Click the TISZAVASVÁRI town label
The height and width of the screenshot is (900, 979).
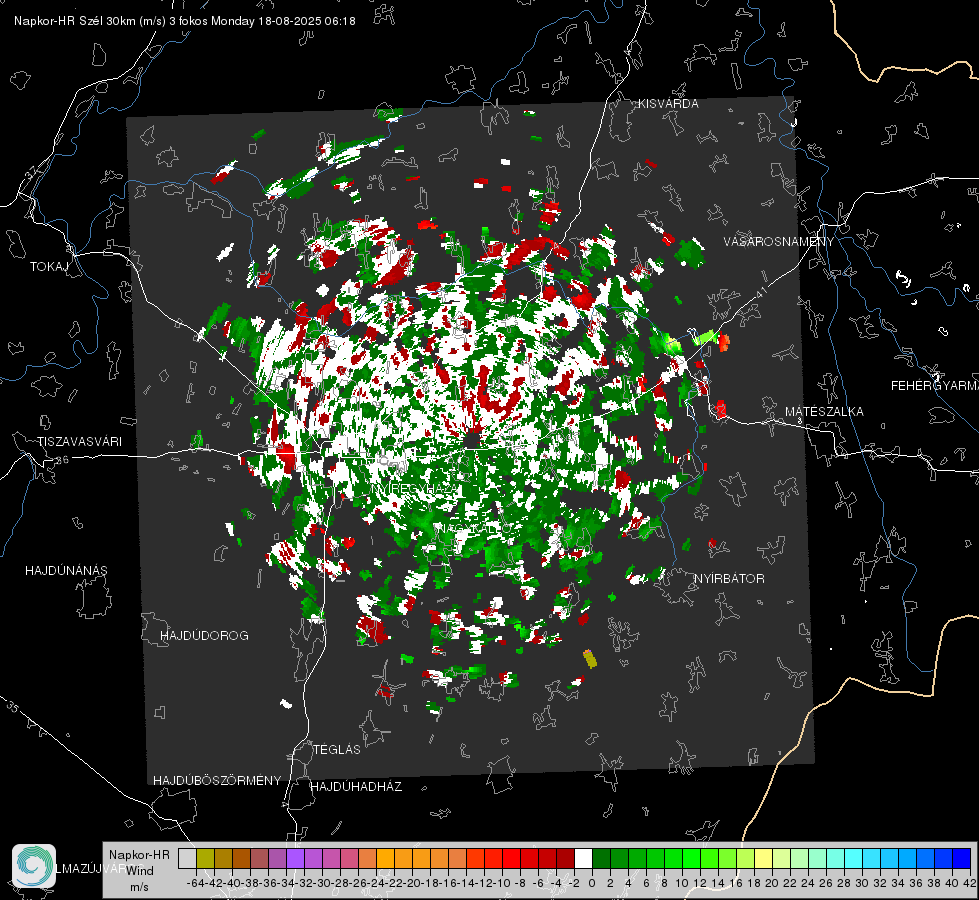[x=79, y=442]
